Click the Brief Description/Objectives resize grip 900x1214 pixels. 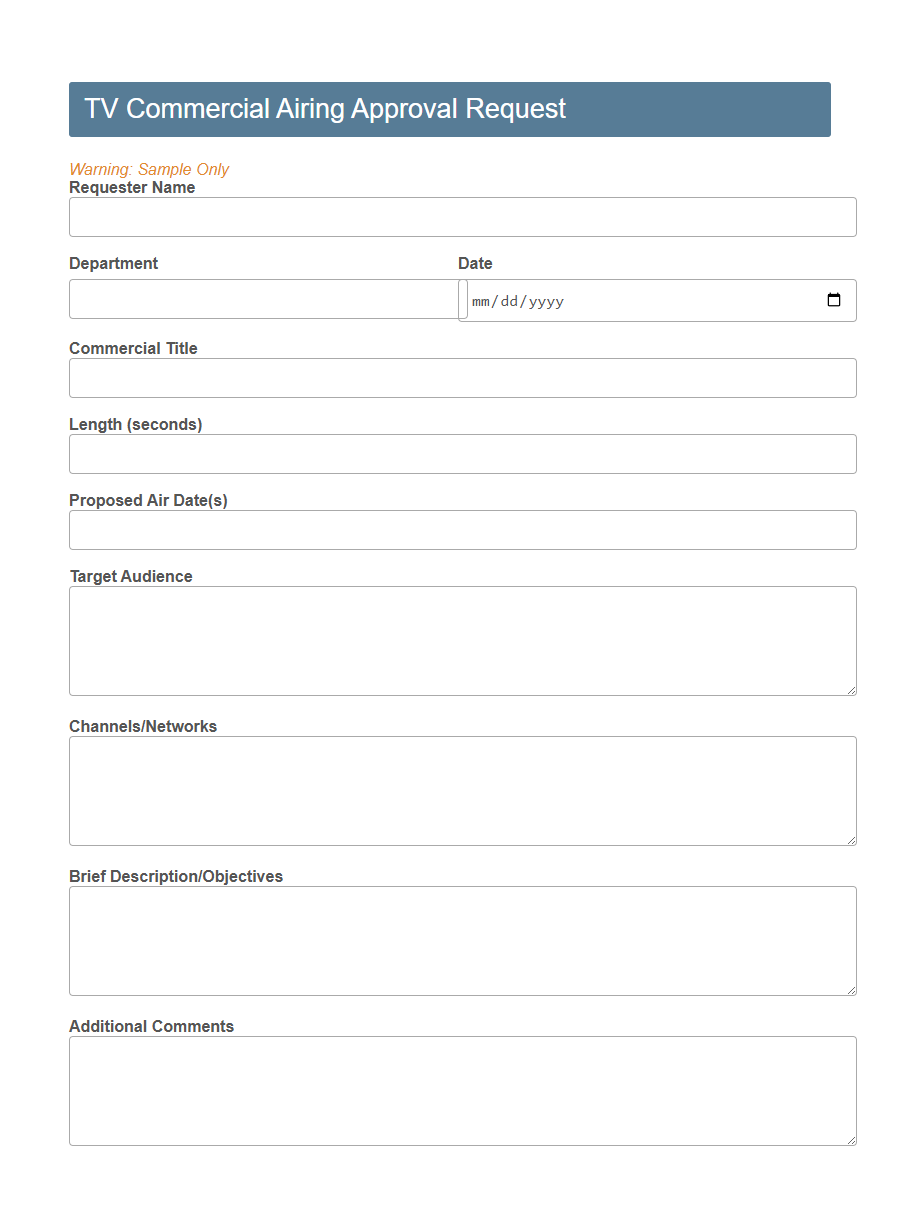[852, 990]
